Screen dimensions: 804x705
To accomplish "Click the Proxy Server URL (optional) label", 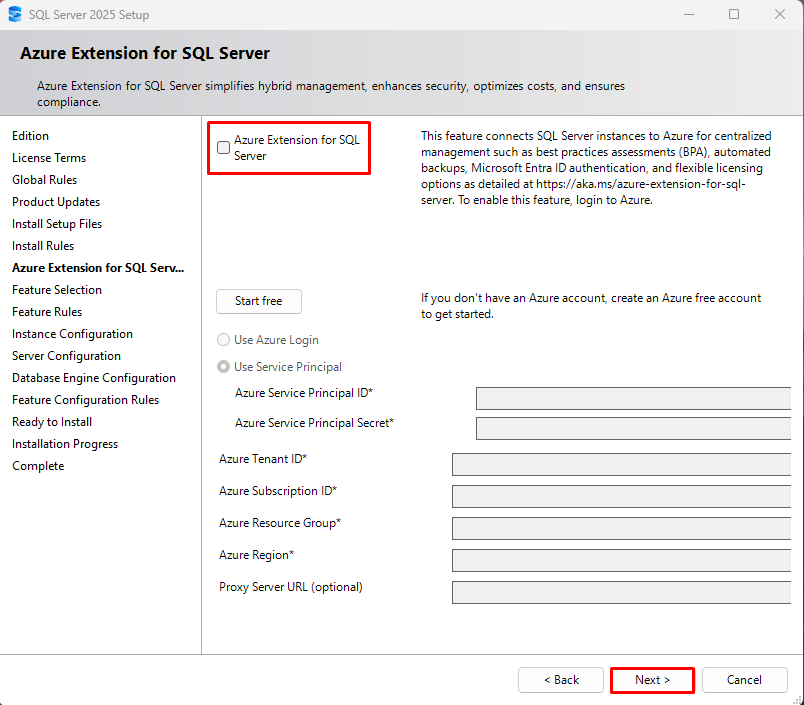I will tap(291, 587).
